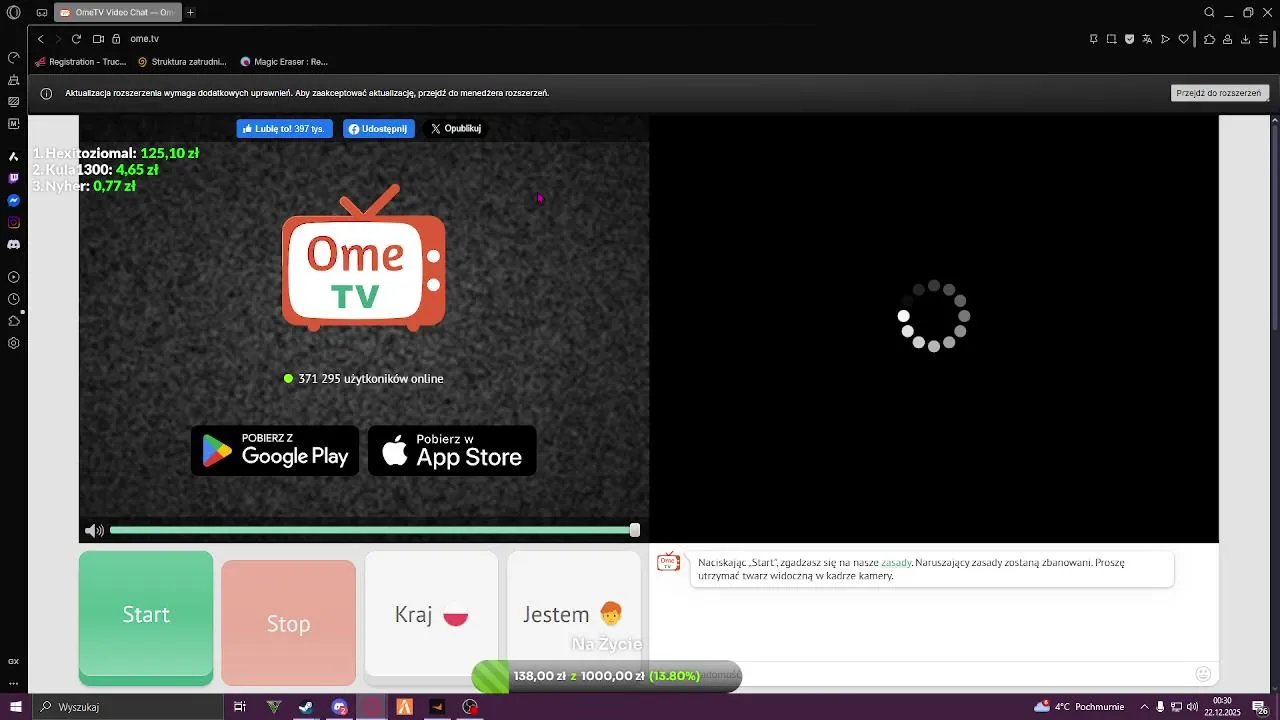
Task: Open a new browser tab
Action: point(190,13)
